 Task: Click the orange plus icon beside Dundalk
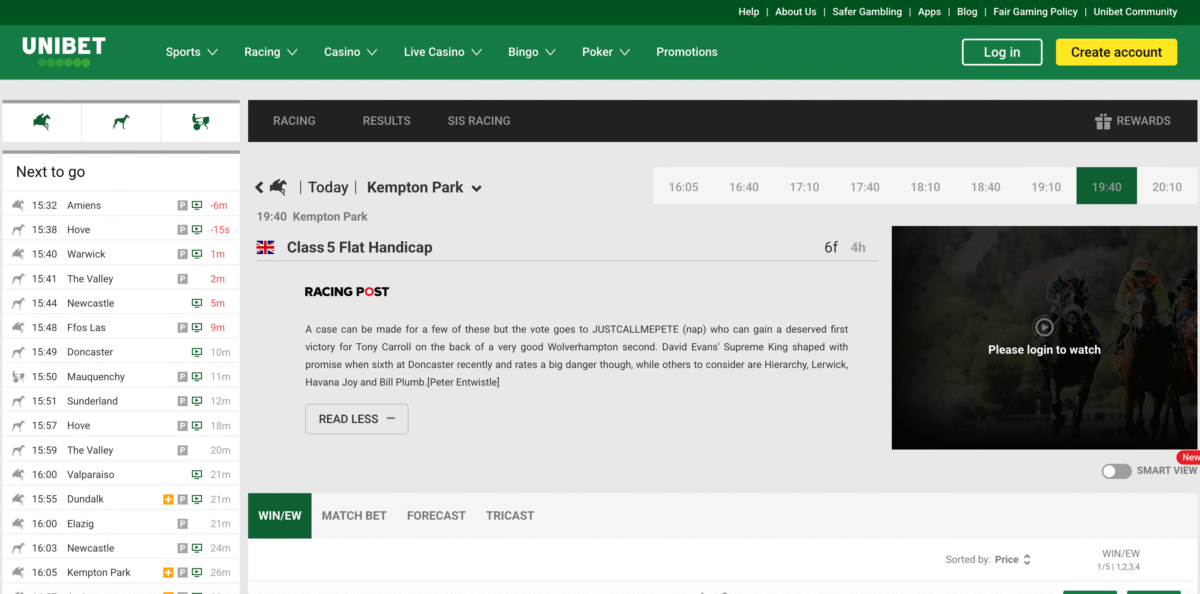168,499
